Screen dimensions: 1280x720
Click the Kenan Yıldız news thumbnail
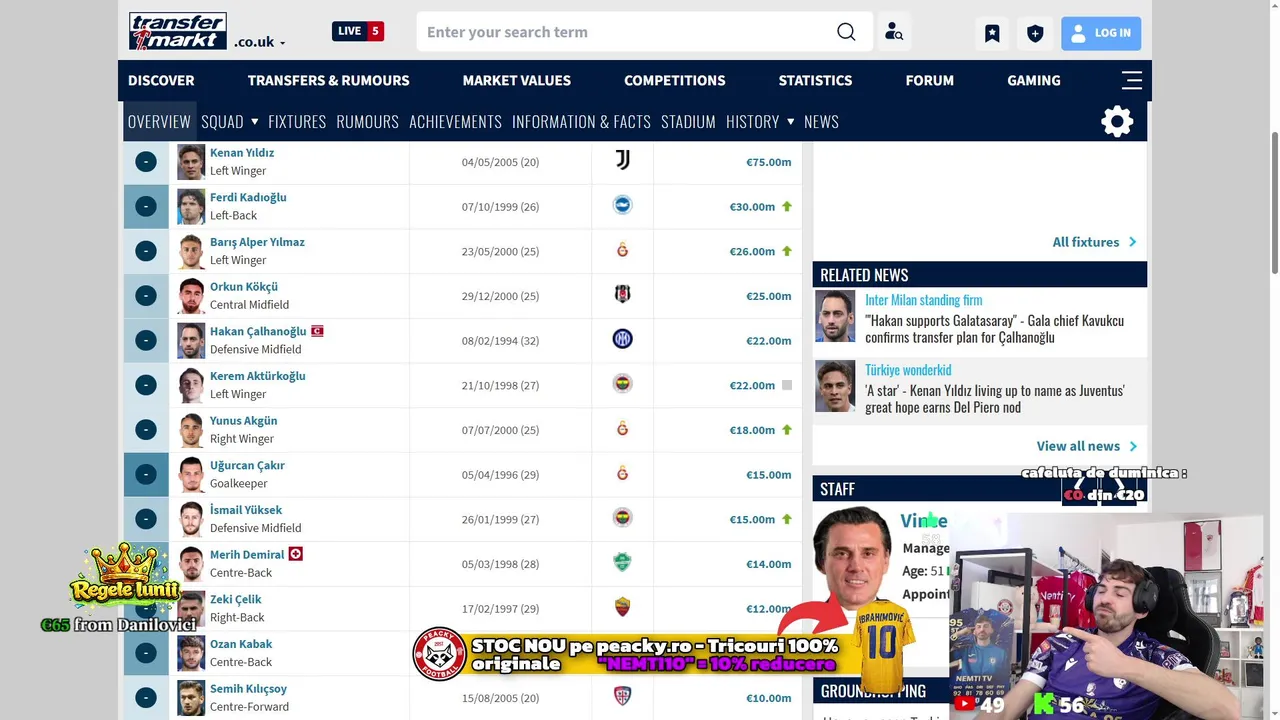[x=835, y=387]
